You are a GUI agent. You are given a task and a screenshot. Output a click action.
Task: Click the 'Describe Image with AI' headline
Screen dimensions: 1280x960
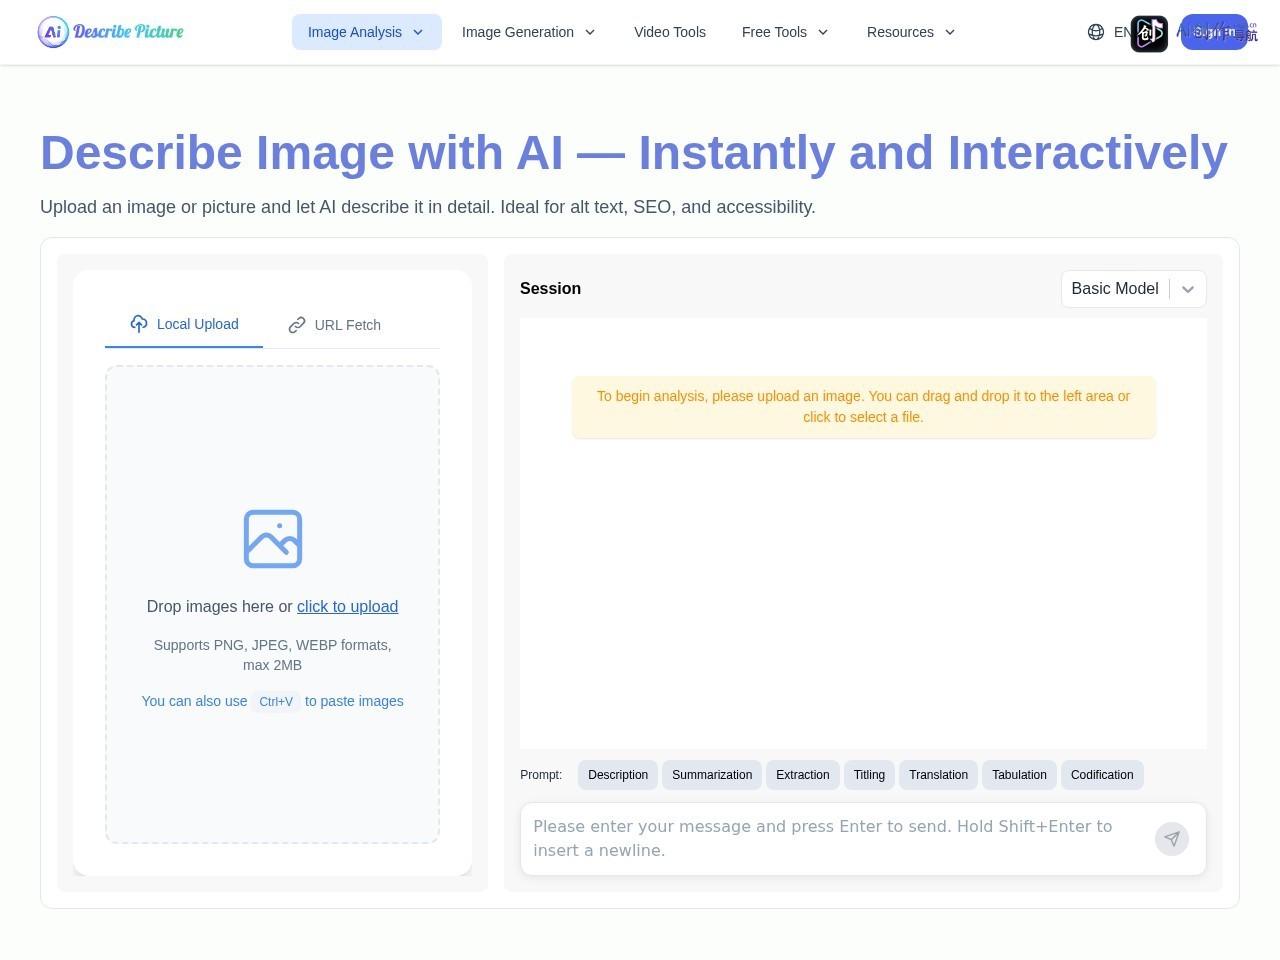(634, 153)
